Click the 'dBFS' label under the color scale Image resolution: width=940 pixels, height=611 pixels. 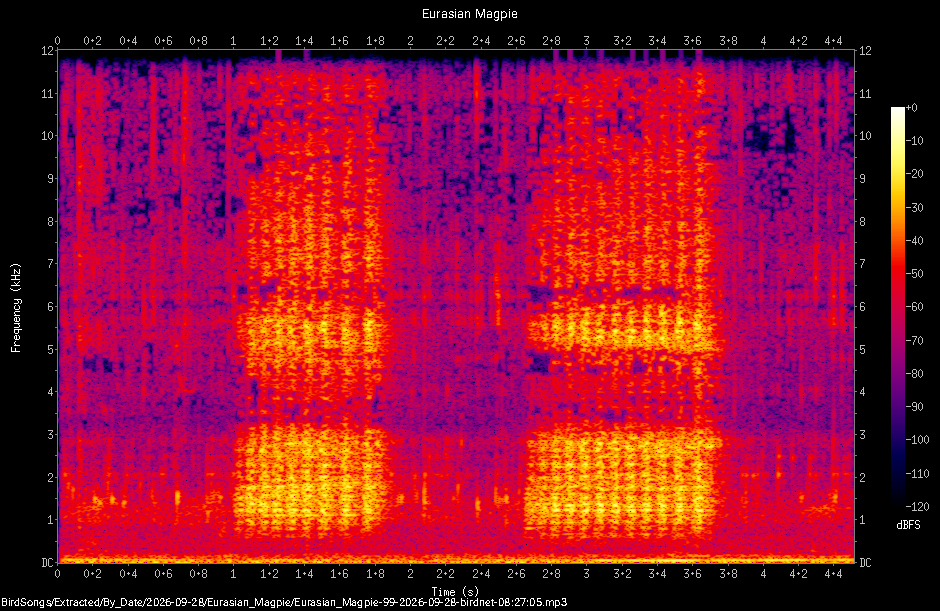pyautogui.click(x=908, y=525)
